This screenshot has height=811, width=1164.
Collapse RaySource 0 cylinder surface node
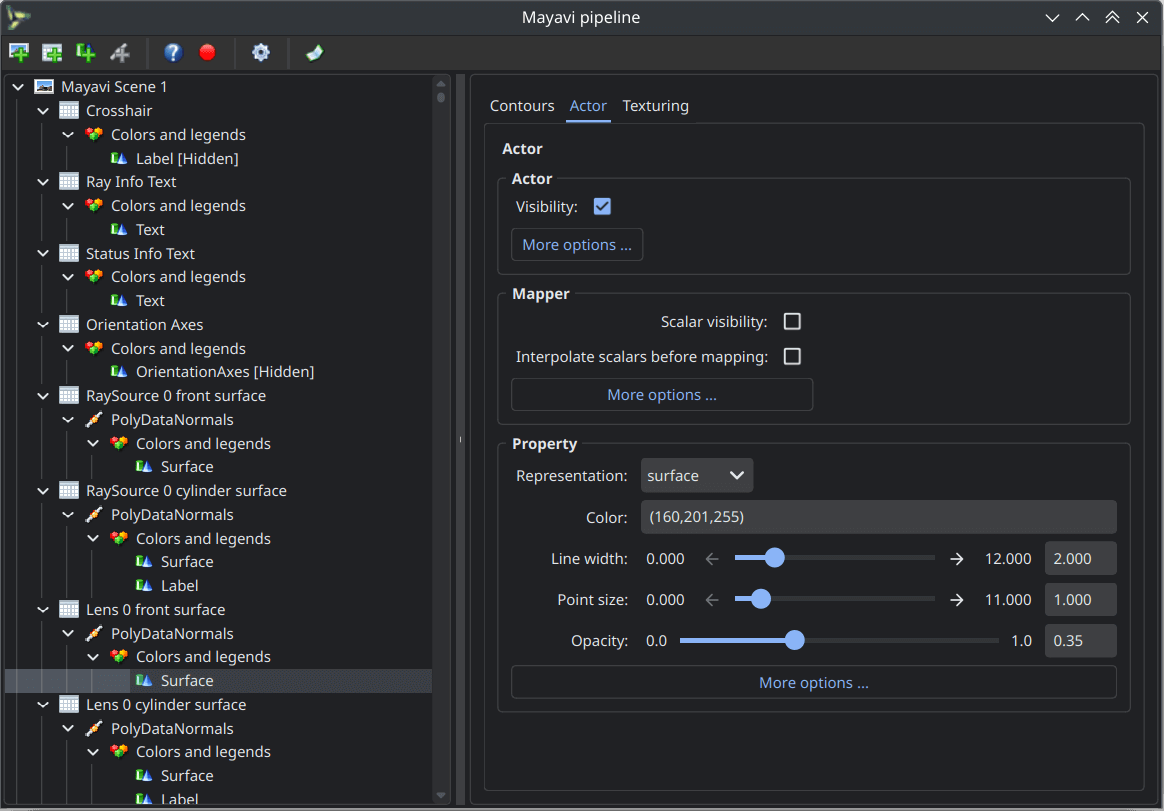[x=43, y=491]
